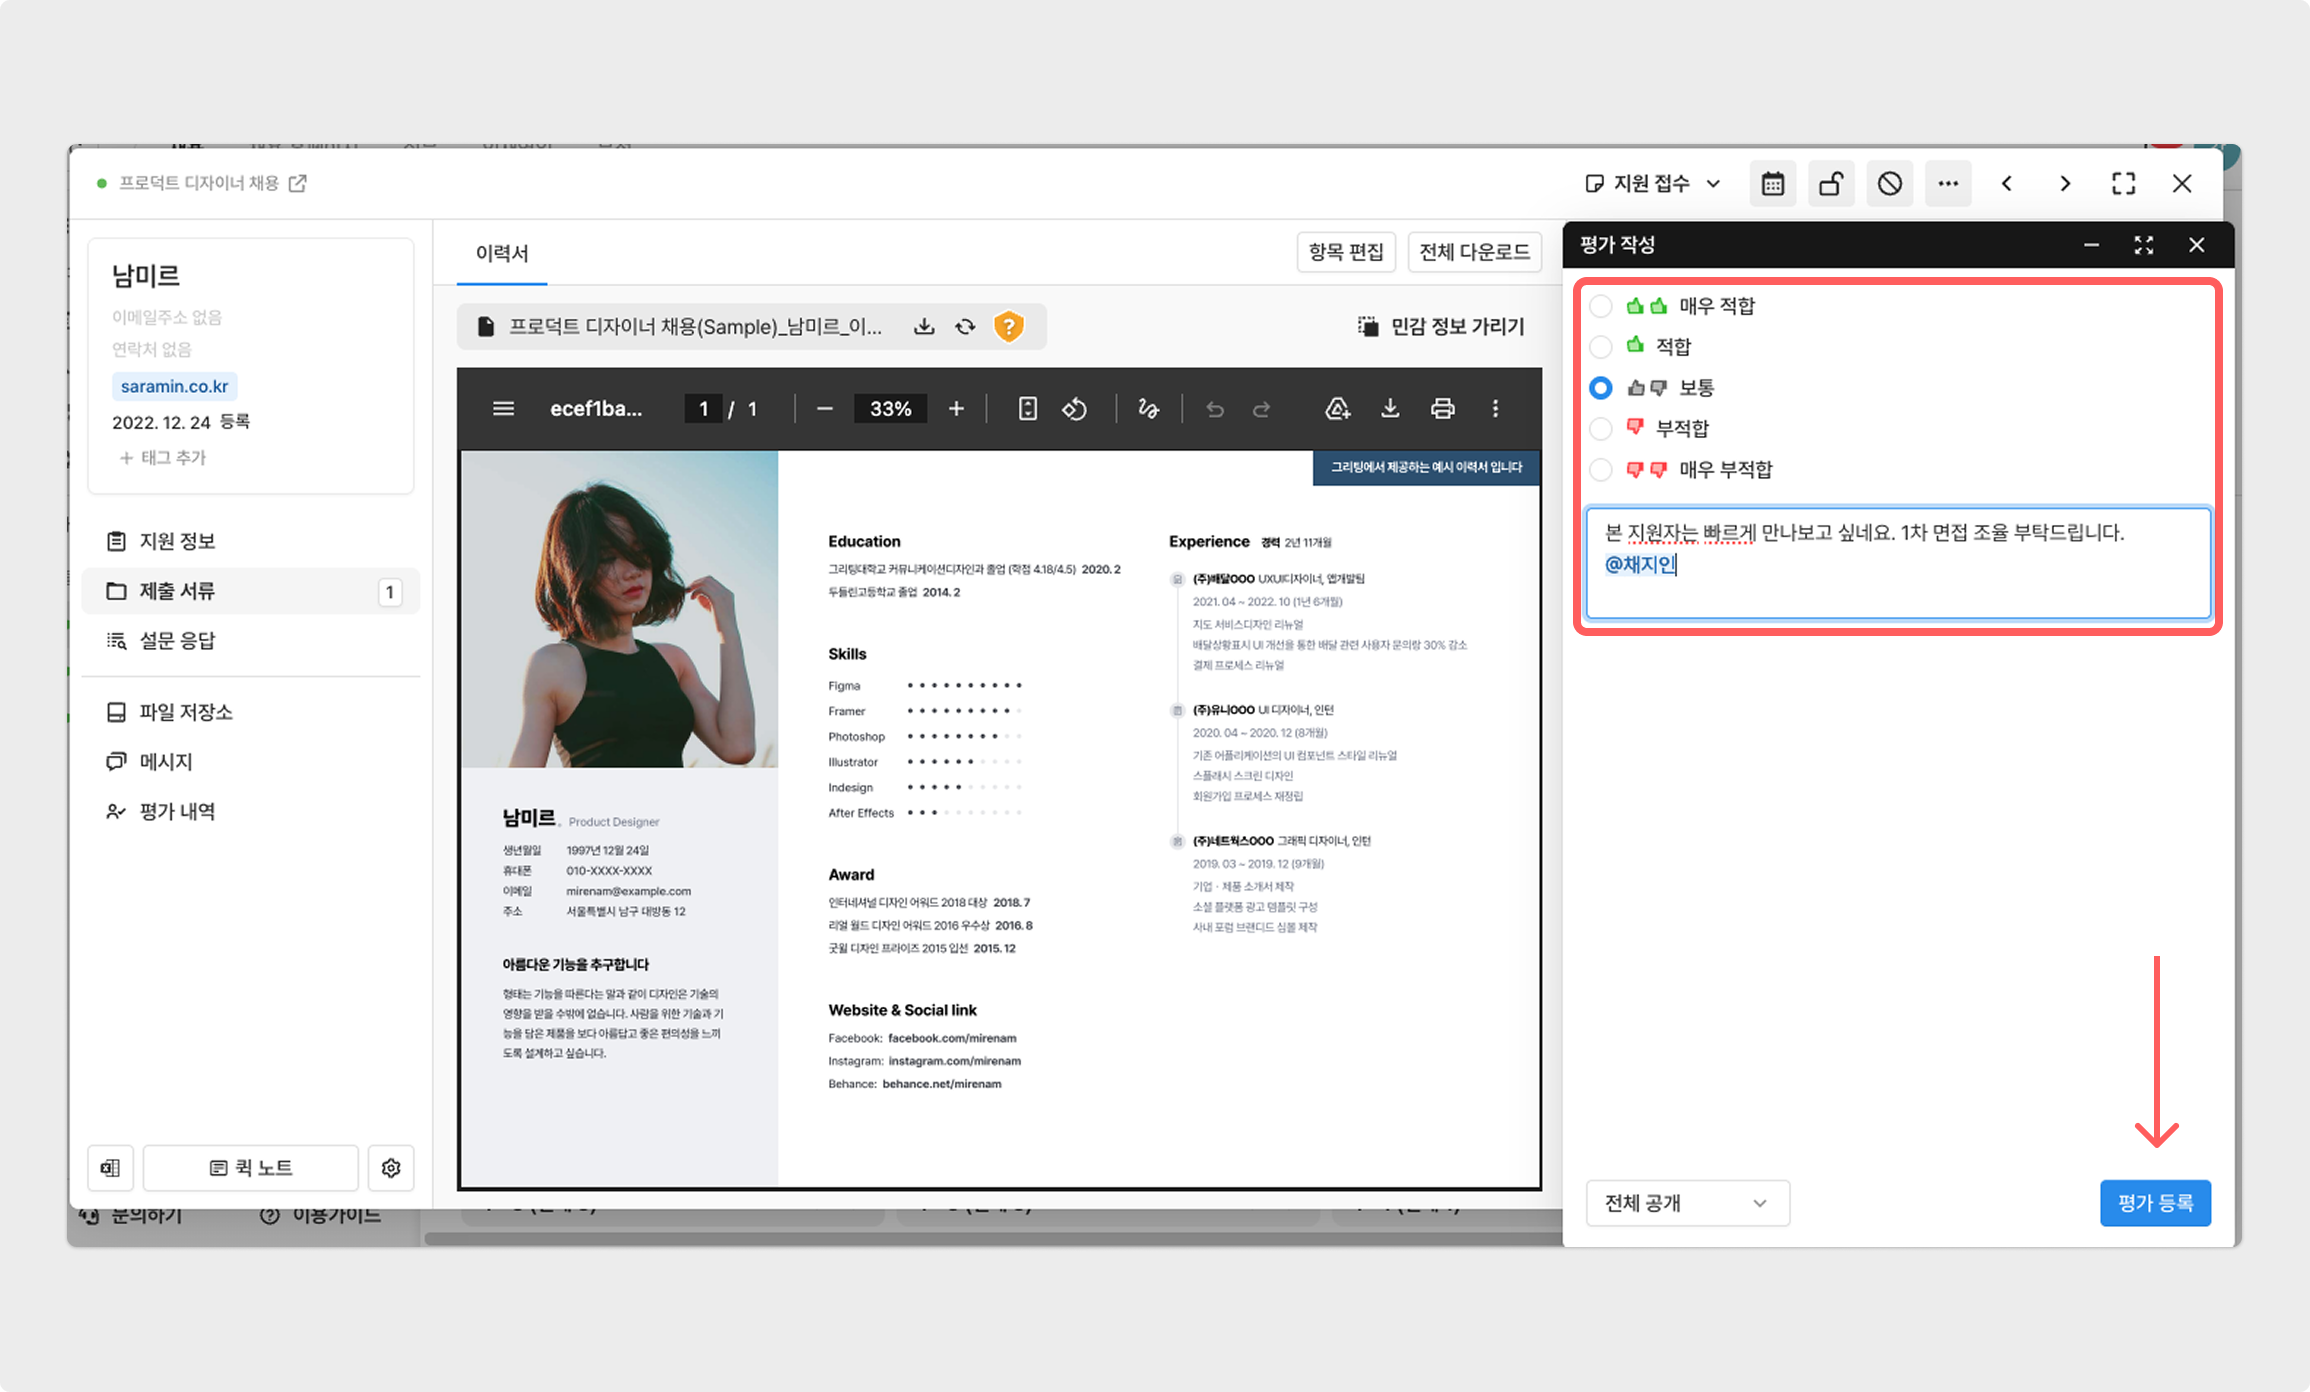Click the PDF page number field
The height and width of the screenshot is (1392, 2310).
pyautogui.click(x=704, y=409)
